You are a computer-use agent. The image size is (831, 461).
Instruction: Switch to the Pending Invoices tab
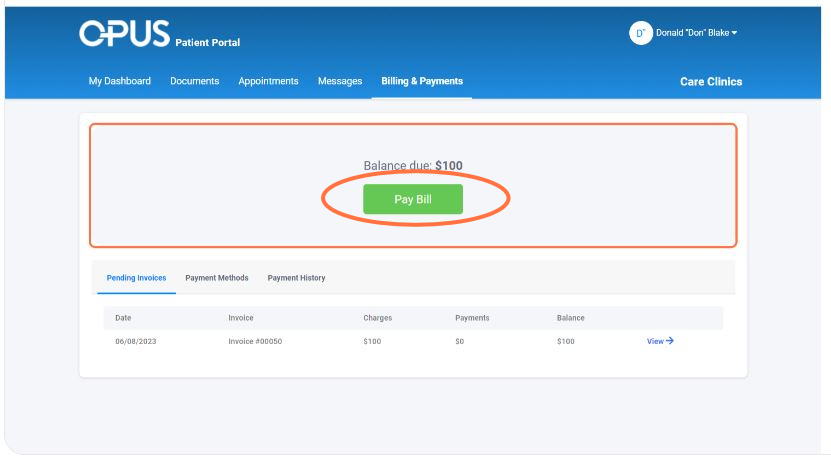(x=136, y=278)
